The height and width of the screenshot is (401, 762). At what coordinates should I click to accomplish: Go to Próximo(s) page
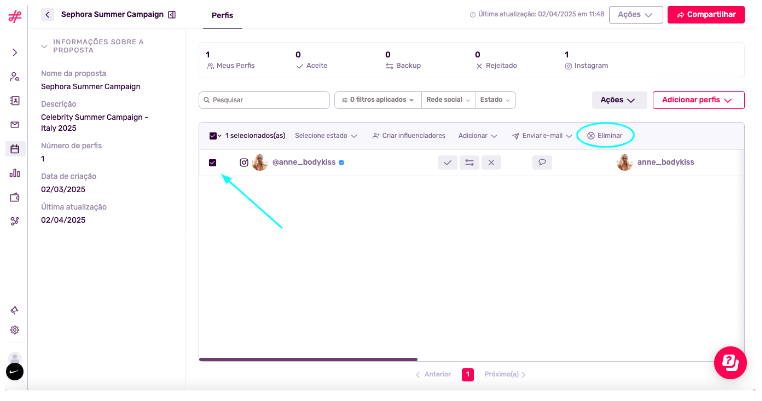[505, 374]
